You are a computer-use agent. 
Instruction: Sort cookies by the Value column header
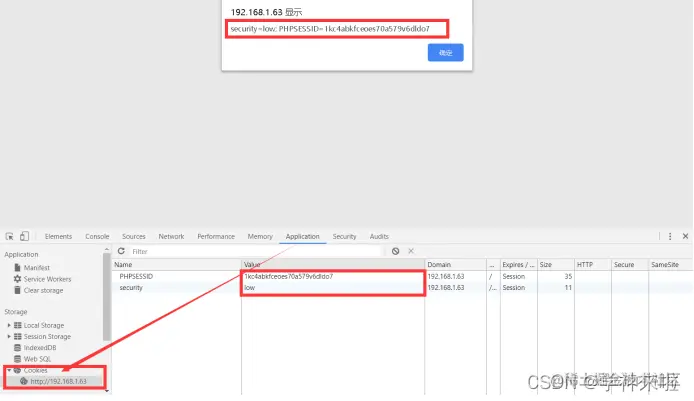(333, 264)
